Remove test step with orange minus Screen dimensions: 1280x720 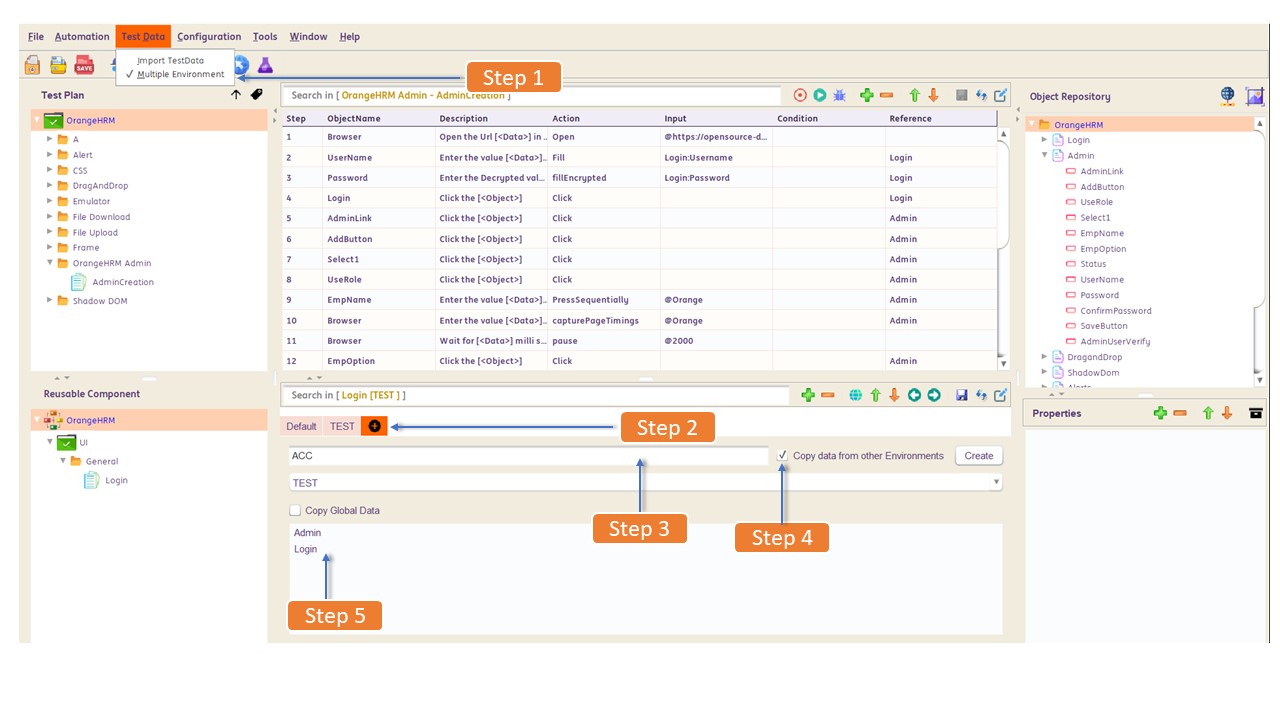(886, 95)
